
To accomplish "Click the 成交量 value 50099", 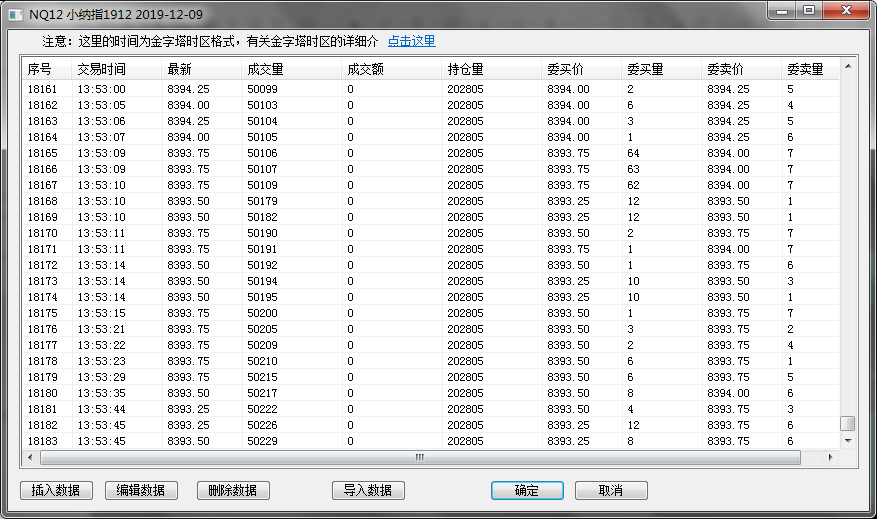I will click(x=262, y=89).
